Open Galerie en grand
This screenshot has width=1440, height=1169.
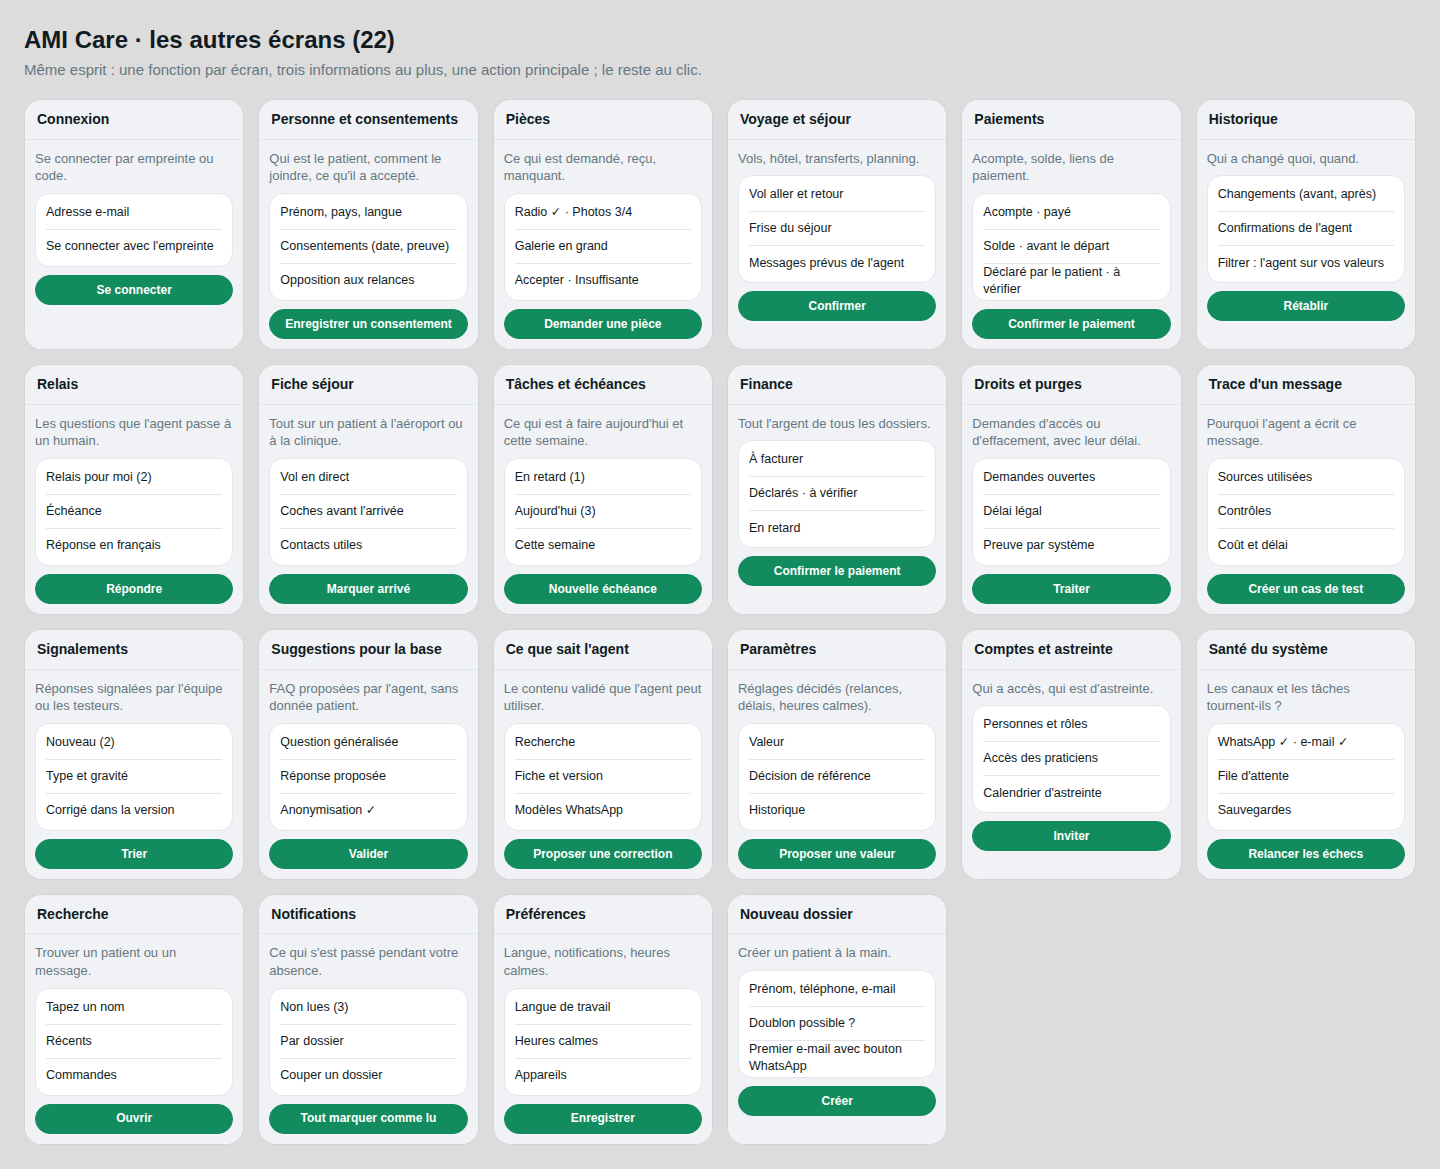pyautogui.click(x=603, y=246)
